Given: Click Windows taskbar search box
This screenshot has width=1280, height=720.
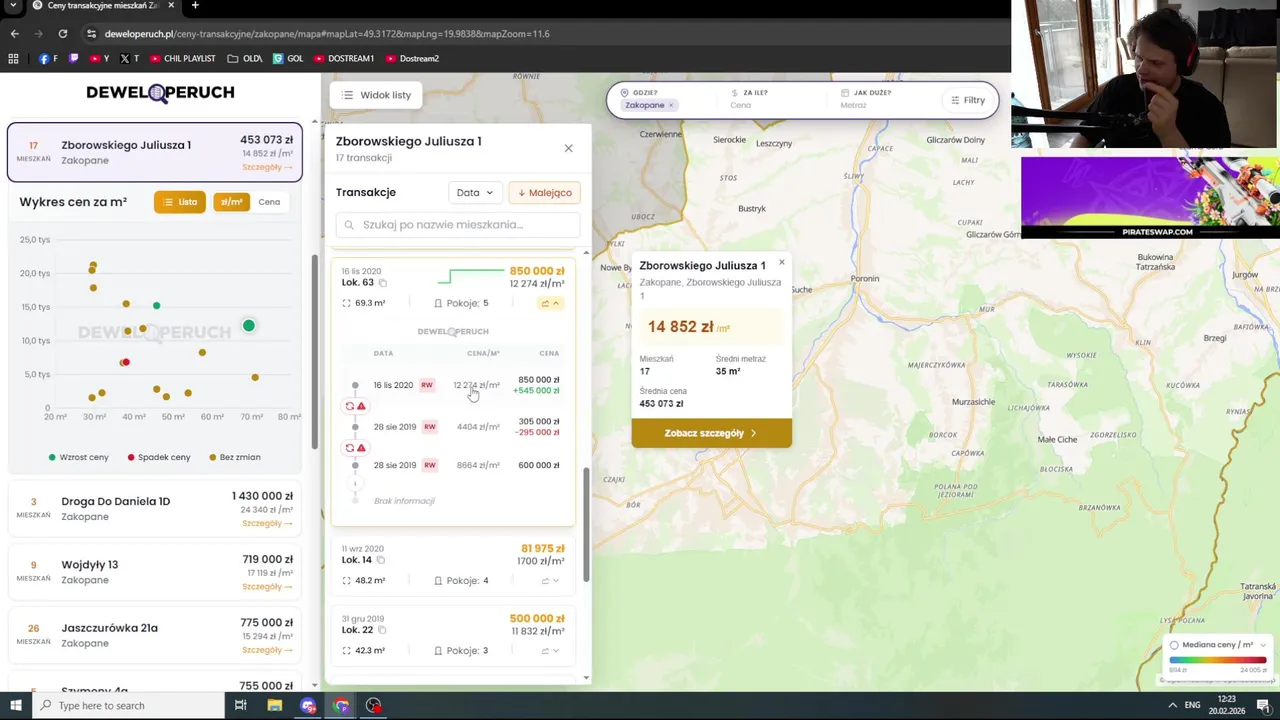Looking at the screenshot, I should pos(128,706).
